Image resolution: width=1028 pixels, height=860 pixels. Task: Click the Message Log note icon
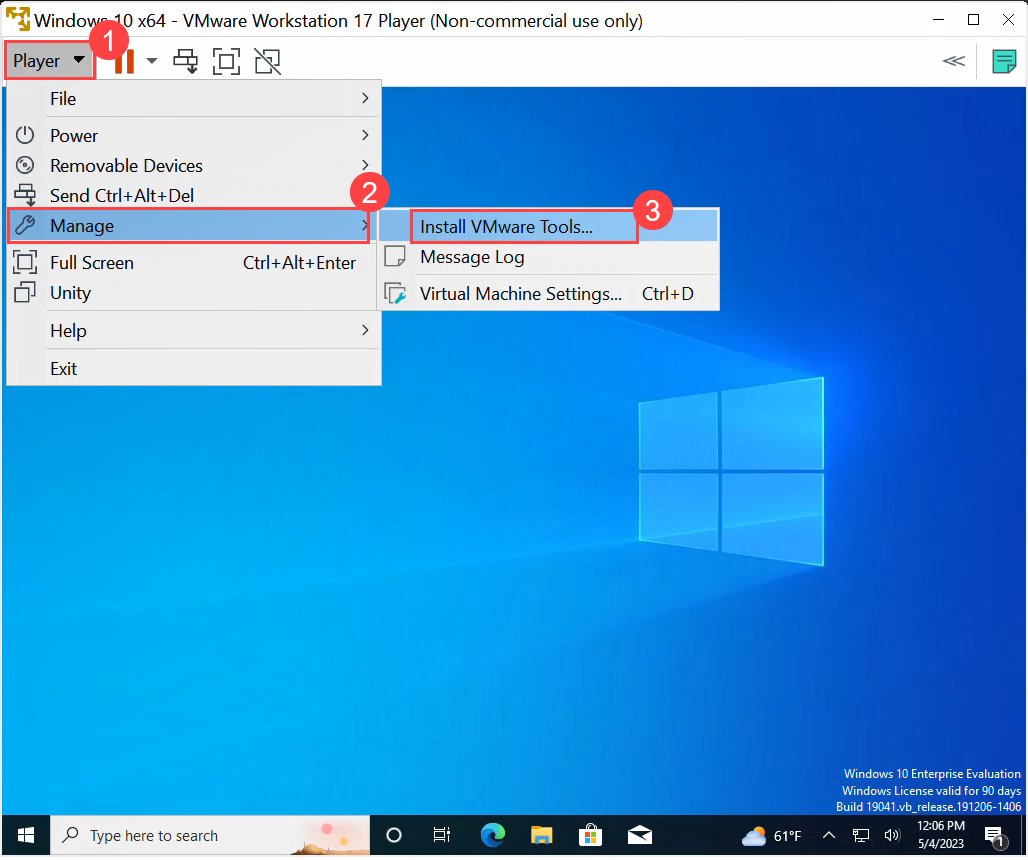(x=395, y=256)
